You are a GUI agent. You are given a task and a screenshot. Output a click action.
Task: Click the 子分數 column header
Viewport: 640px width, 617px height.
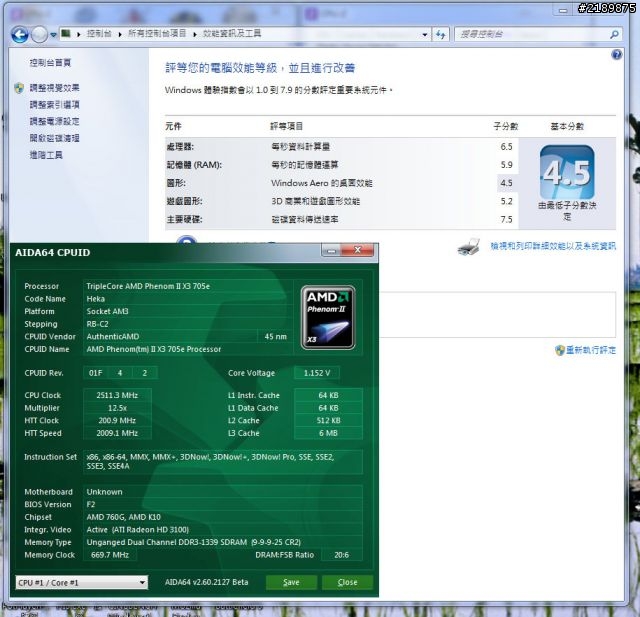coord(506,127)
